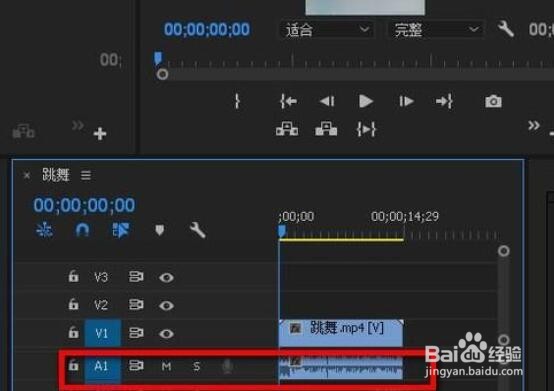Step forward one frame
This screenshot has width=554, height=391.
click(406, 101)
